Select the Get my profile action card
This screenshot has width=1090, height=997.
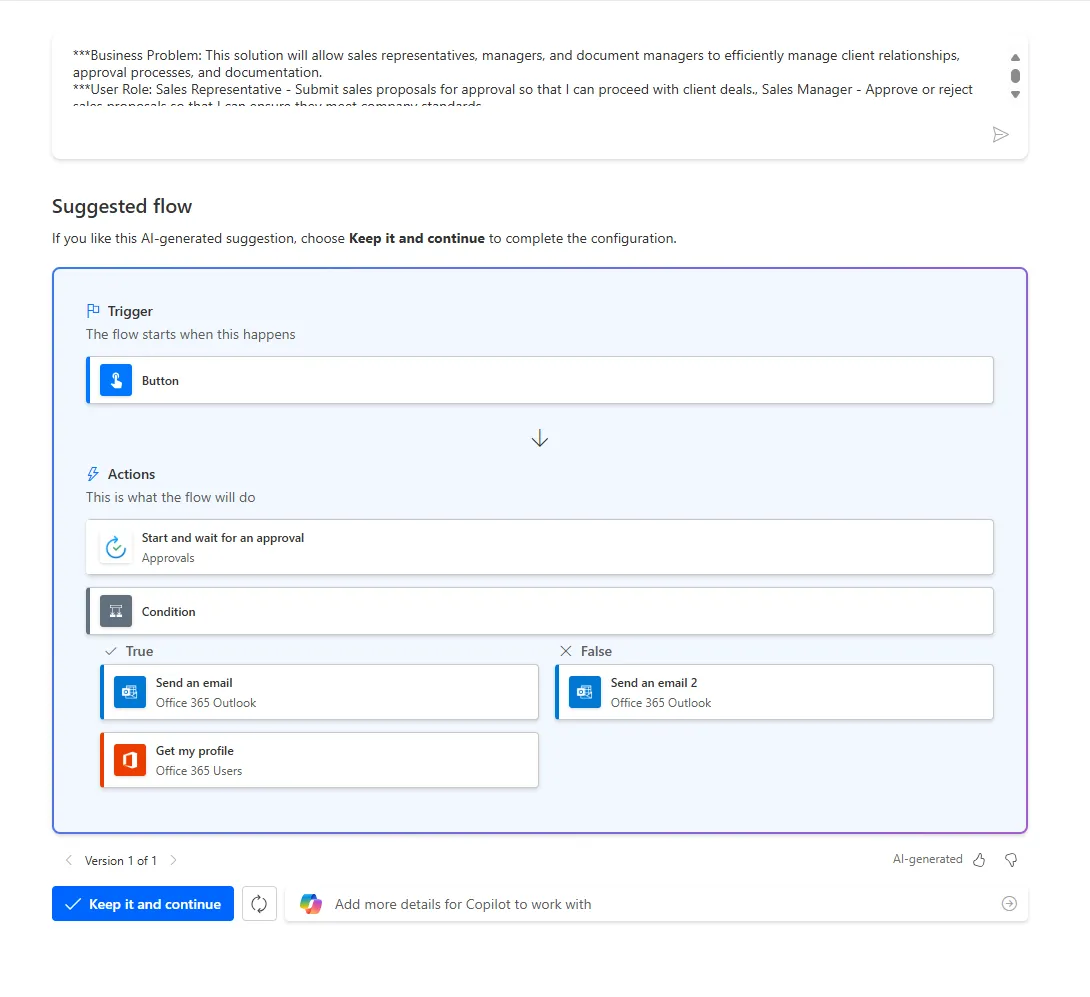[319, 760]
